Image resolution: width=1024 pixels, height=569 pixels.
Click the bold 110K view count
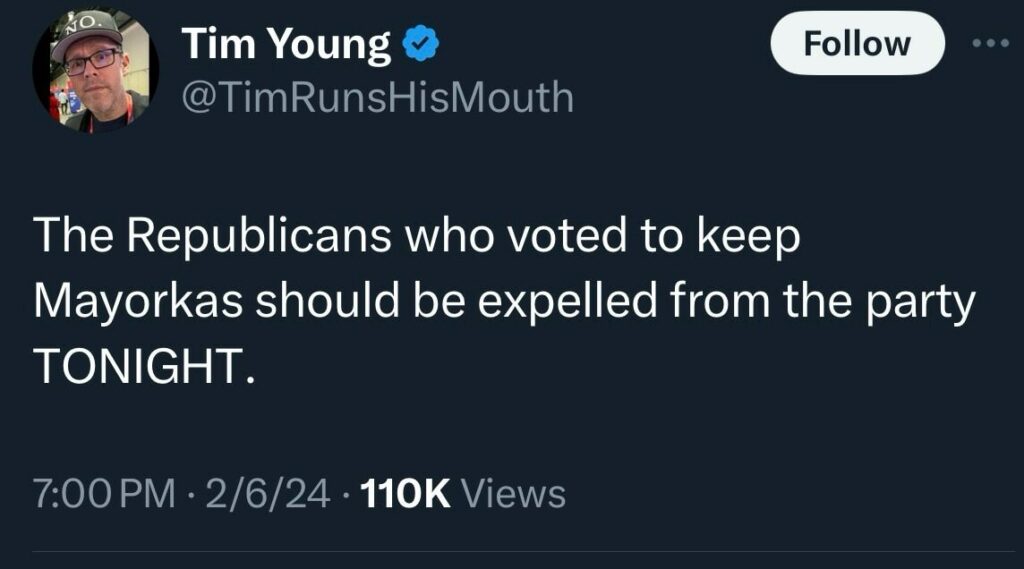tap(406, 493)
